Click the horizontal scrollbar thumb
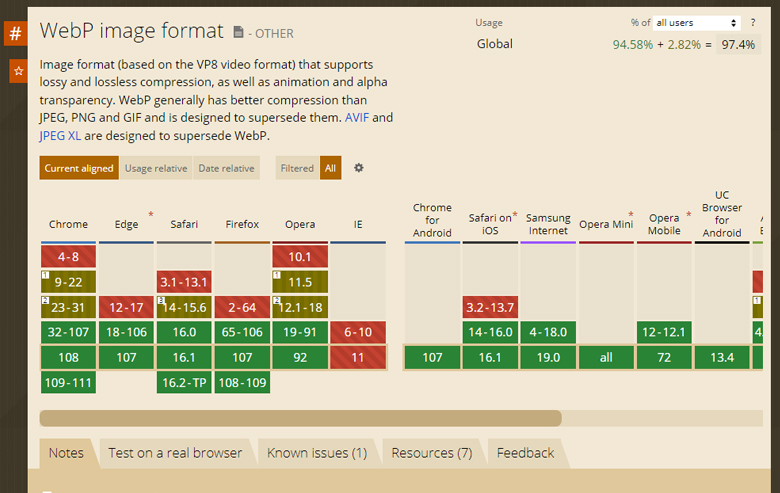 pos(300,418)
